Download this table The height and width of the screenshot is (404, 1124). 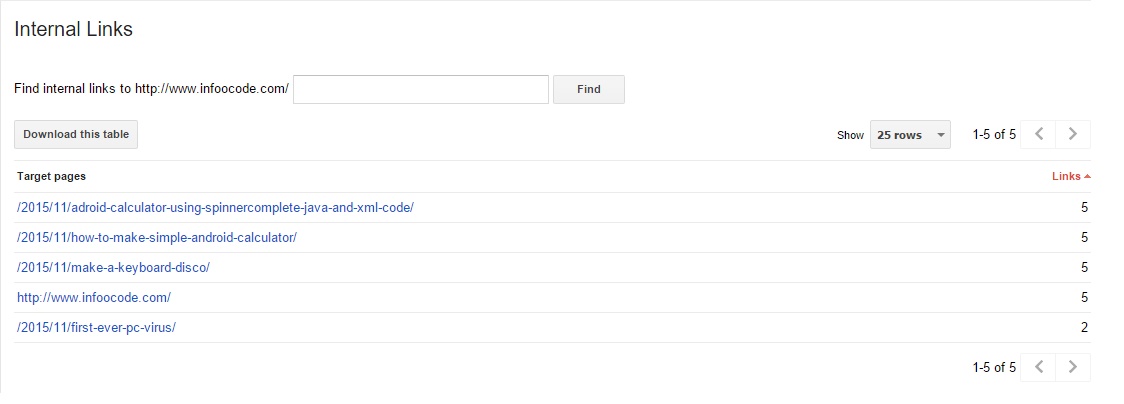point(76,134)
